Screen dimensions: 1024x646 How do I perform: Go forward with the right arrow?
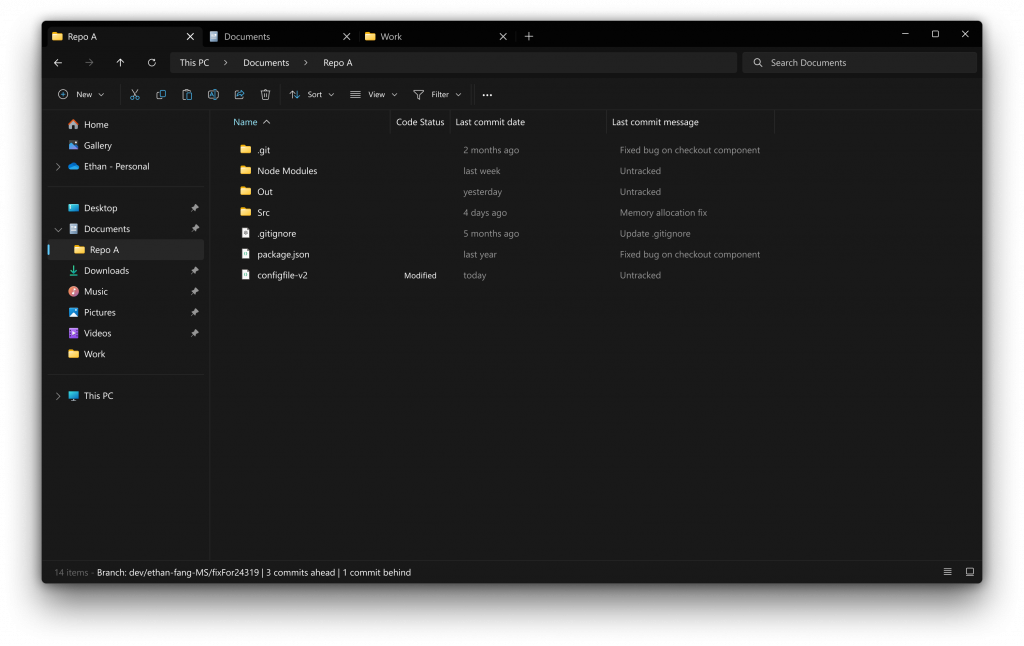89,63
